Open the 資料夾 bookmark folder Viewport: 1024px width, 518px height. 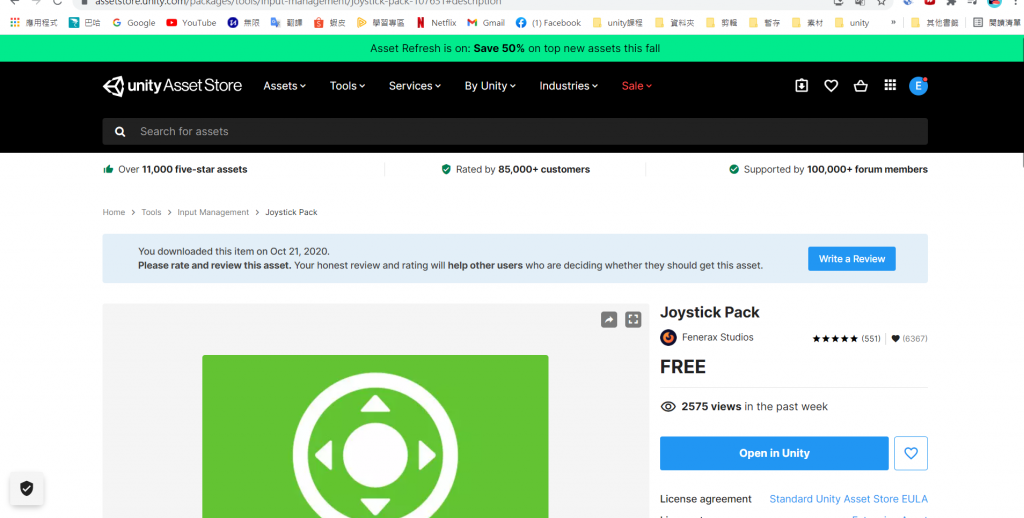coord(676,23)
